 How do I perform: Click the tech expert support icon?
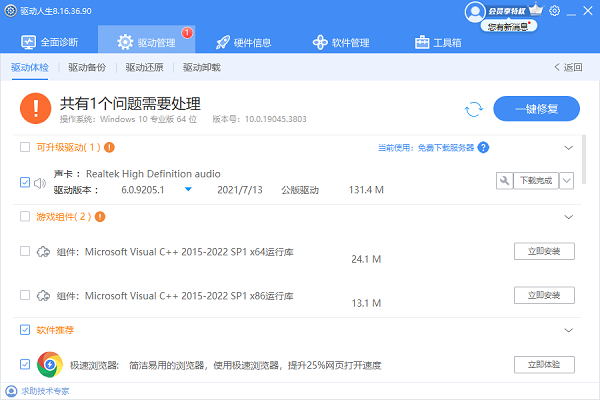pos(11,391)
